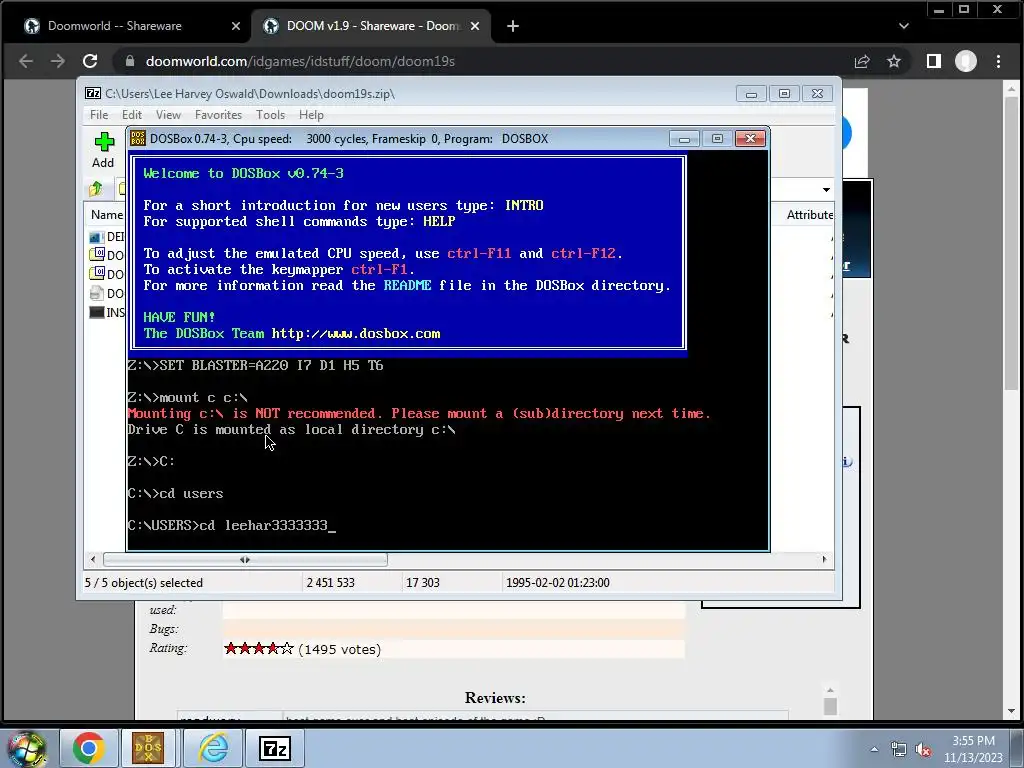Open the 7-Zip path dropdown arrow
The image size is (1024, 768).
tap(826, 189)
